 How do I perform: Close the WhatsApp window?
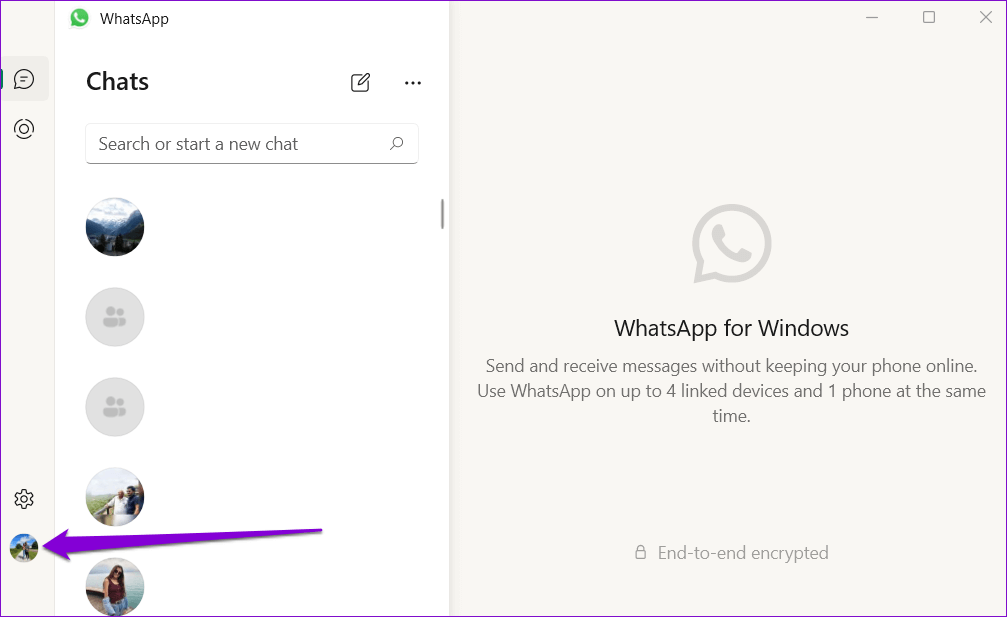click(x=986, y=17)
